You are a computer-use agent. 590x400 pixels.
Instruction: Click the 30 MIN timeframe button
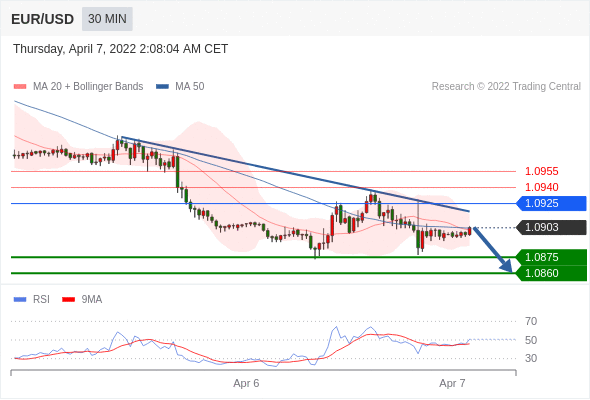pos(107,19)
